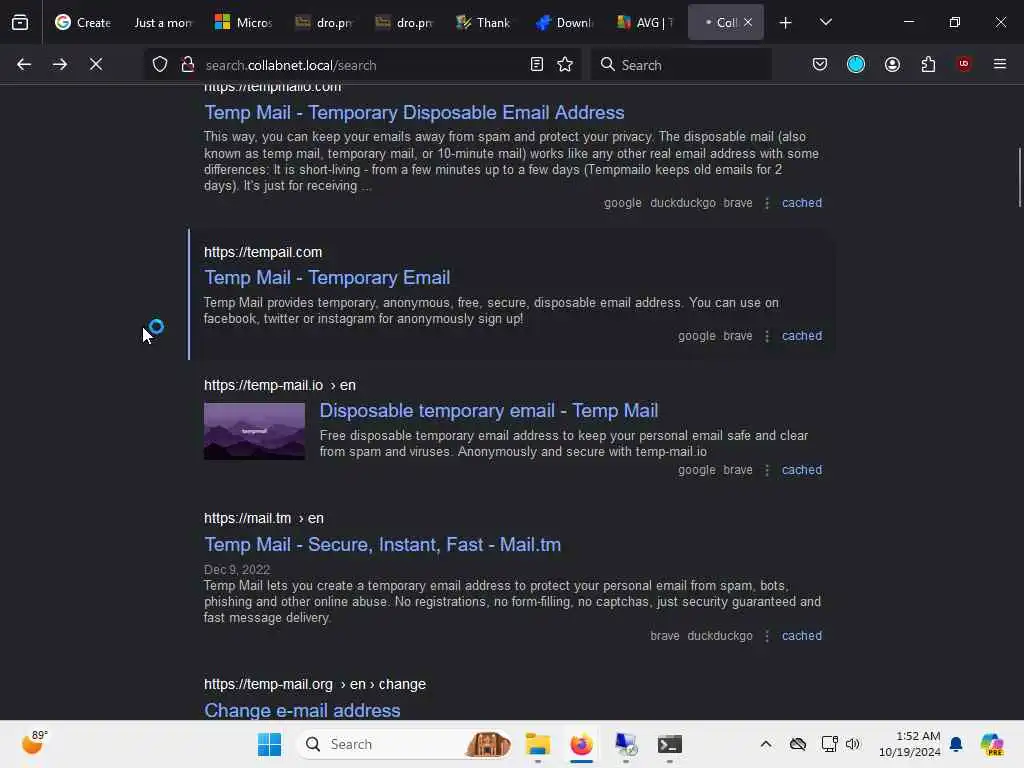Viewport: 1024px width, 768px height.
Task: Open the cloud sync tray icon
Action: (797, 744)
